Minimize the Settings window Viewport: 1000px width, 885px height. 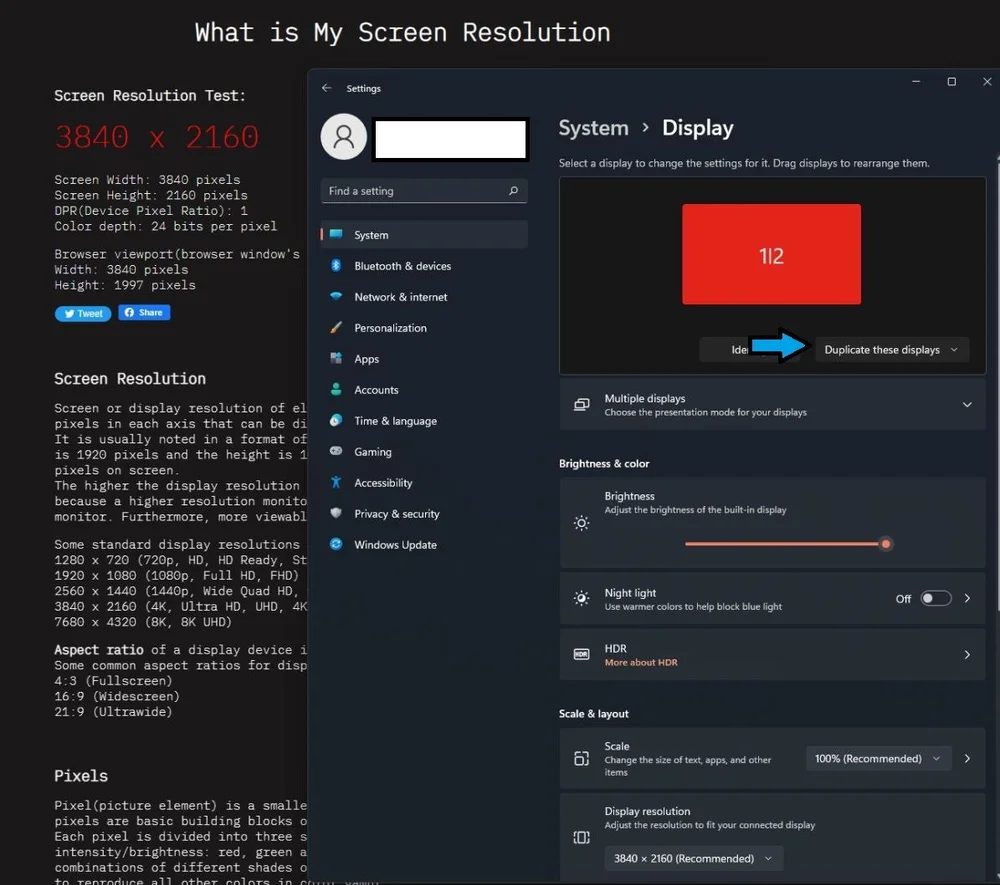[916, 82]
